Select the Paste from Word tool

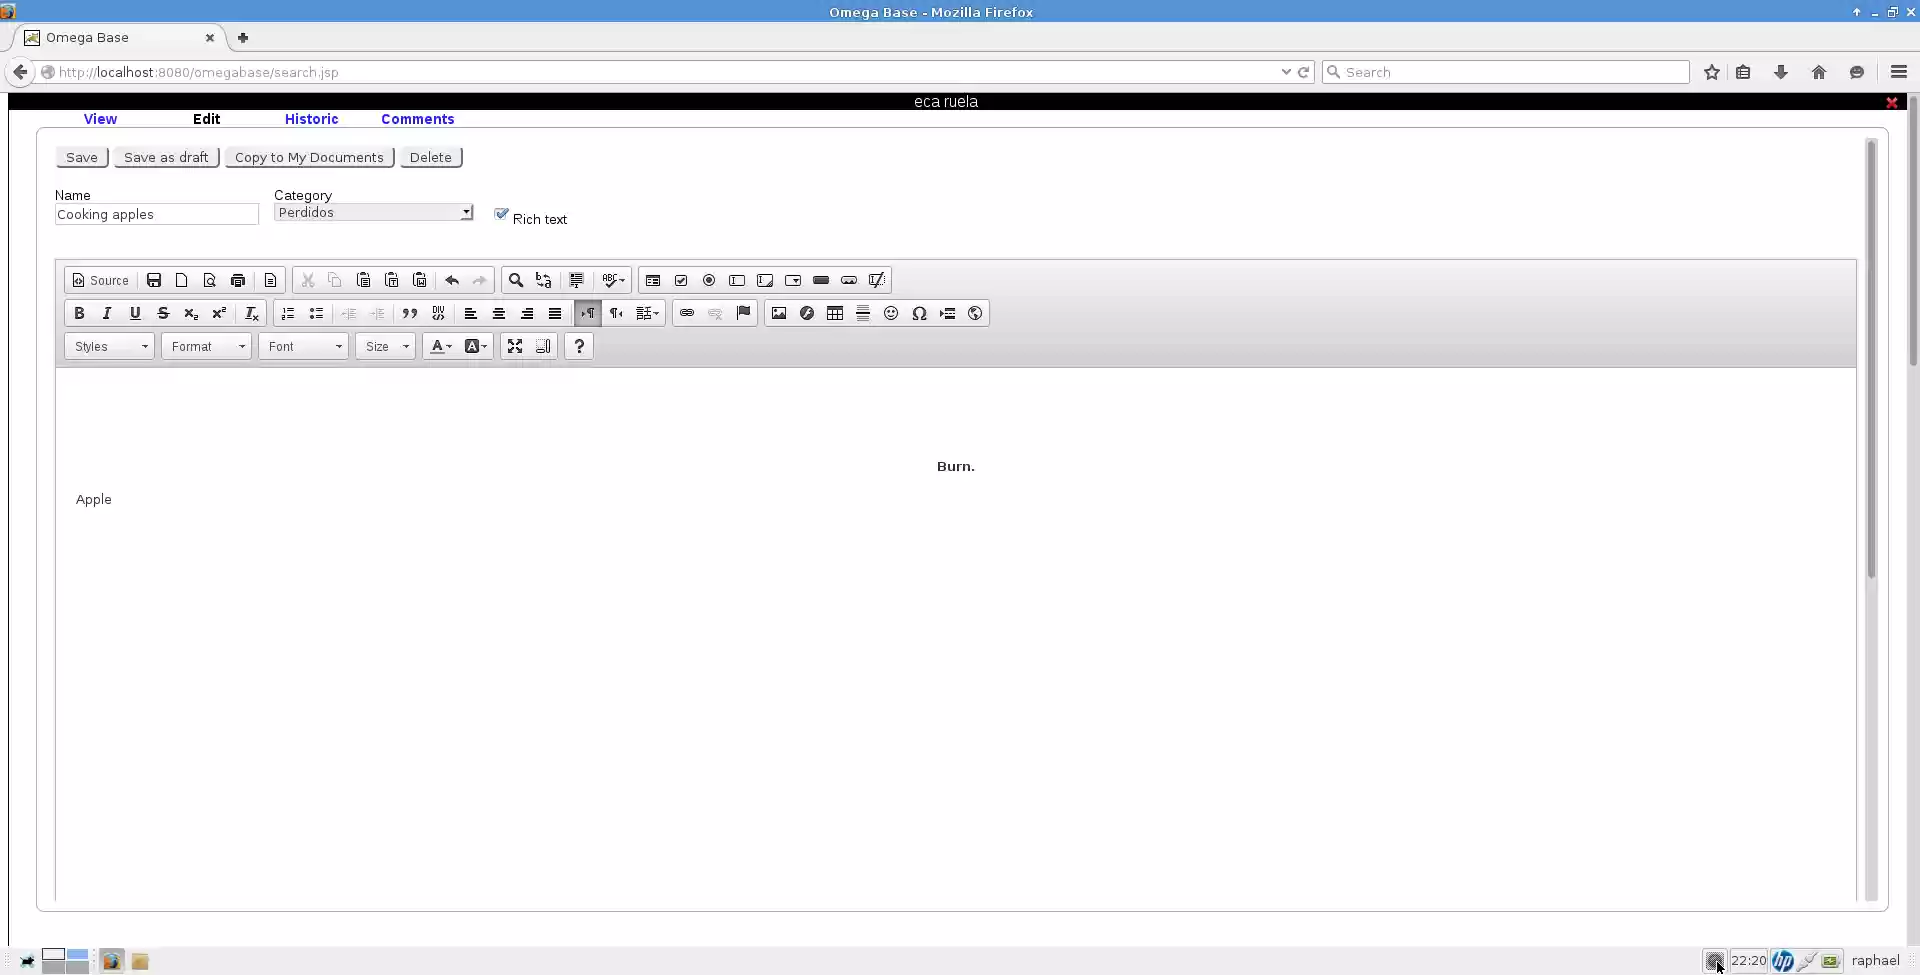(419, 280)
